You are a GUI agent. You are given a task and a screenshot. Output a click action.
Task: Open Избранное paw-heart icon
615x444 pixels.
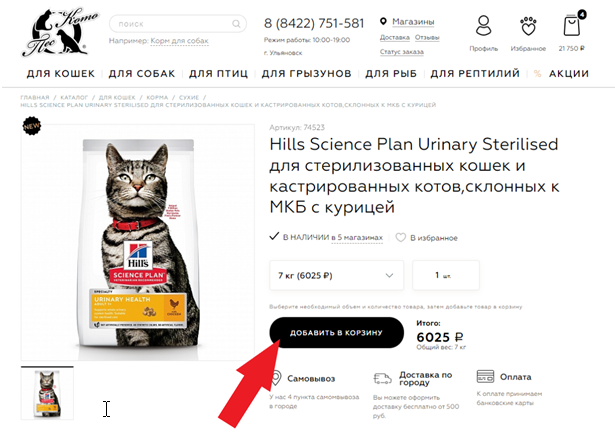[x=528, y=26]
